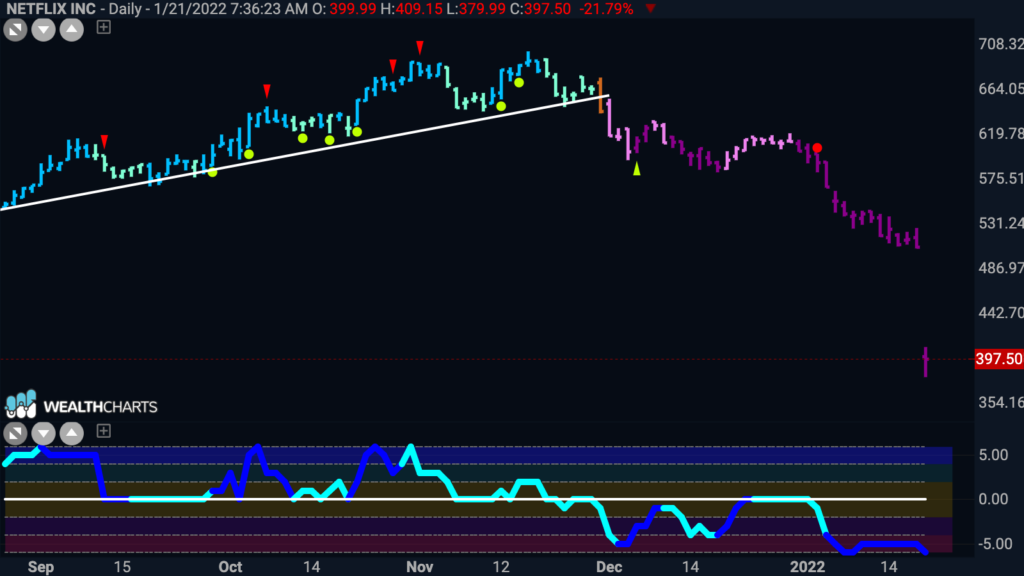Expand the oscillator panel to full size
The image size is (1024, 576).
pyautogui.click(x=15, y=433)
